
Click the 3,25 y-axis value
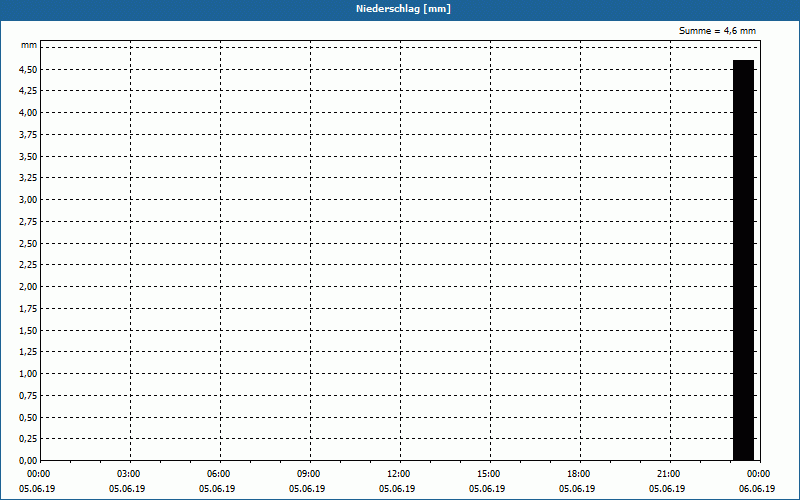(x=28, y=178)
